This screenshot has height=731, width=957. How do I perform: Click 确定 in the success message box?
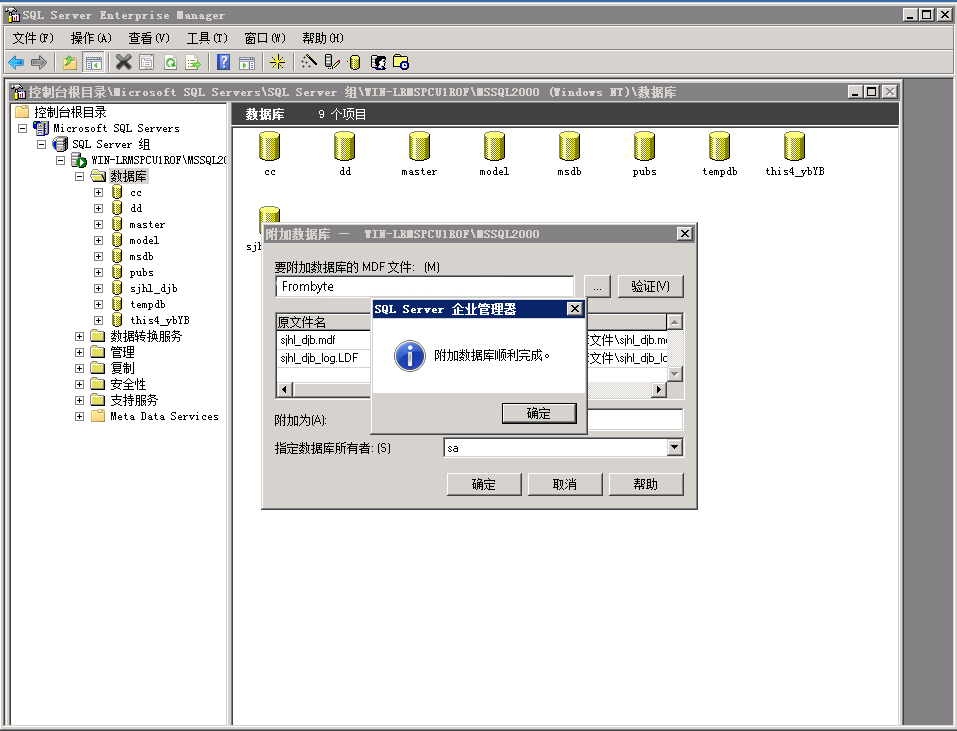(539, 413)
